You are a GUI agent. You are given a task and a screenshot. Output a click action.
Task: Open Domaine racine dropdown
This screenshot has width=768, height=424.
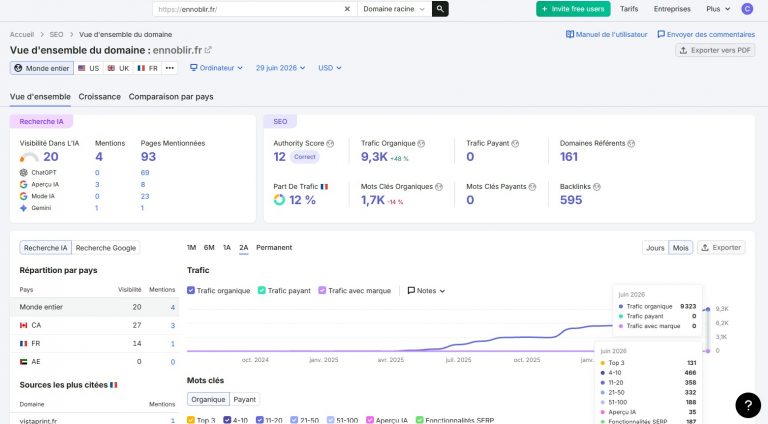394,9
